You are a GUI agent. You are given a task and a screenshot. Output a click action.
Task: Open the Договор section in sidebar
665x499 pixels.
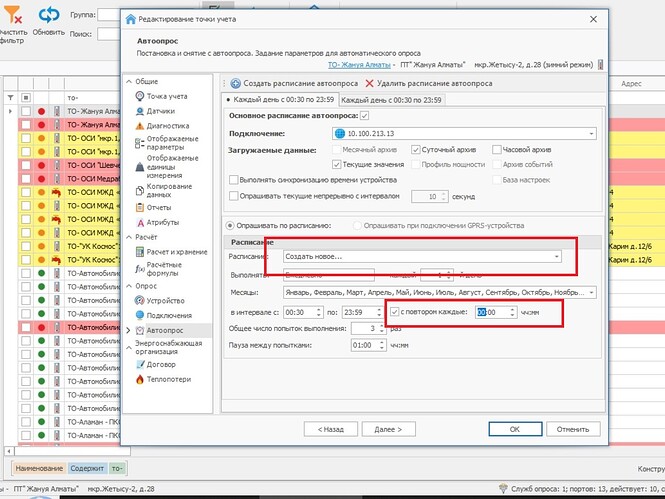(162, 363)
